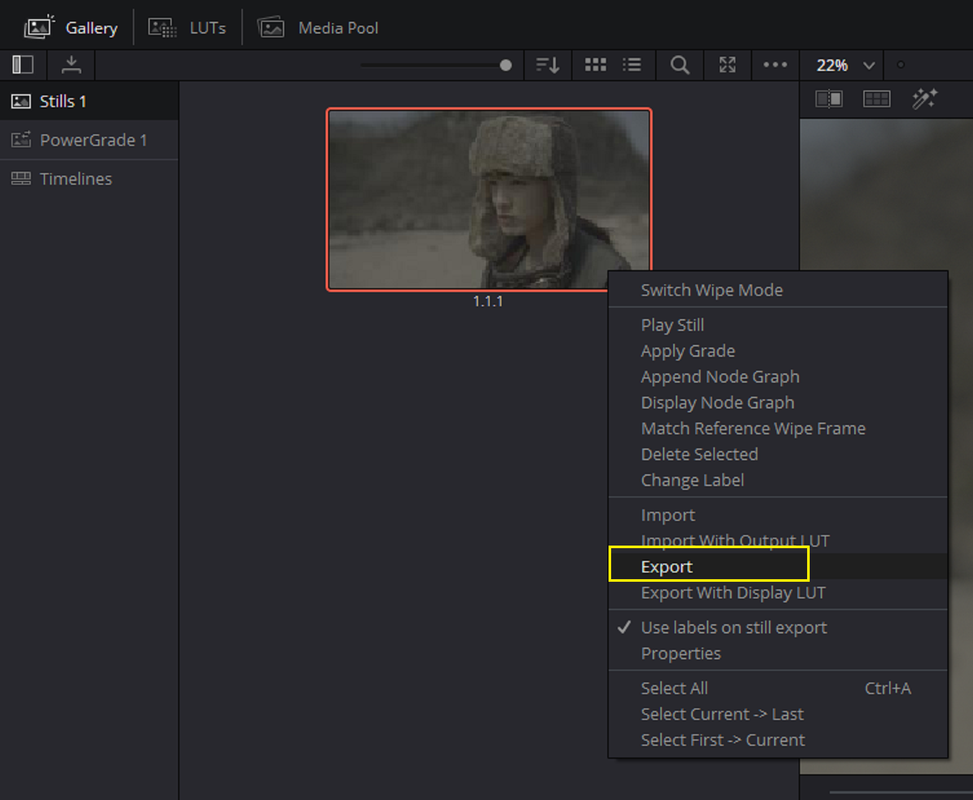The height and width of the screenshot is (800, 973).
Task: Adjust the thumbnail size slider handle
Action: pos(506,65)
